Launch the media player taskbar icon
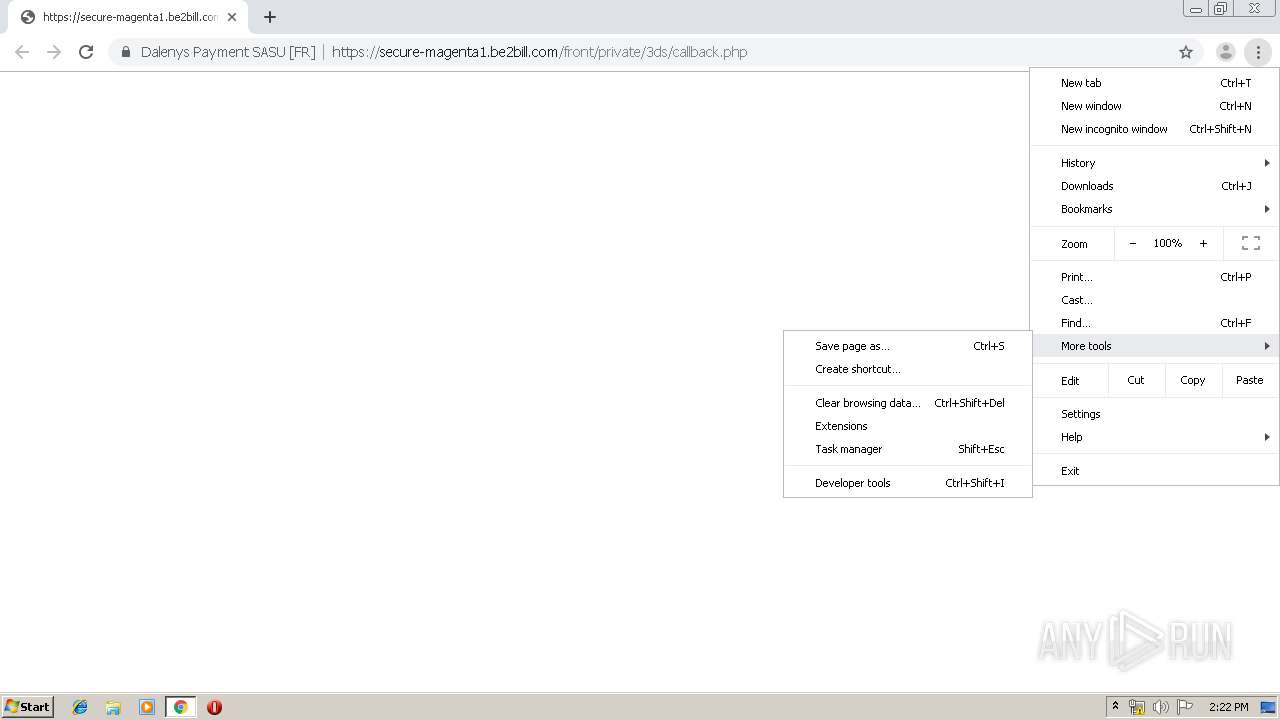 [x=147, y=707]
